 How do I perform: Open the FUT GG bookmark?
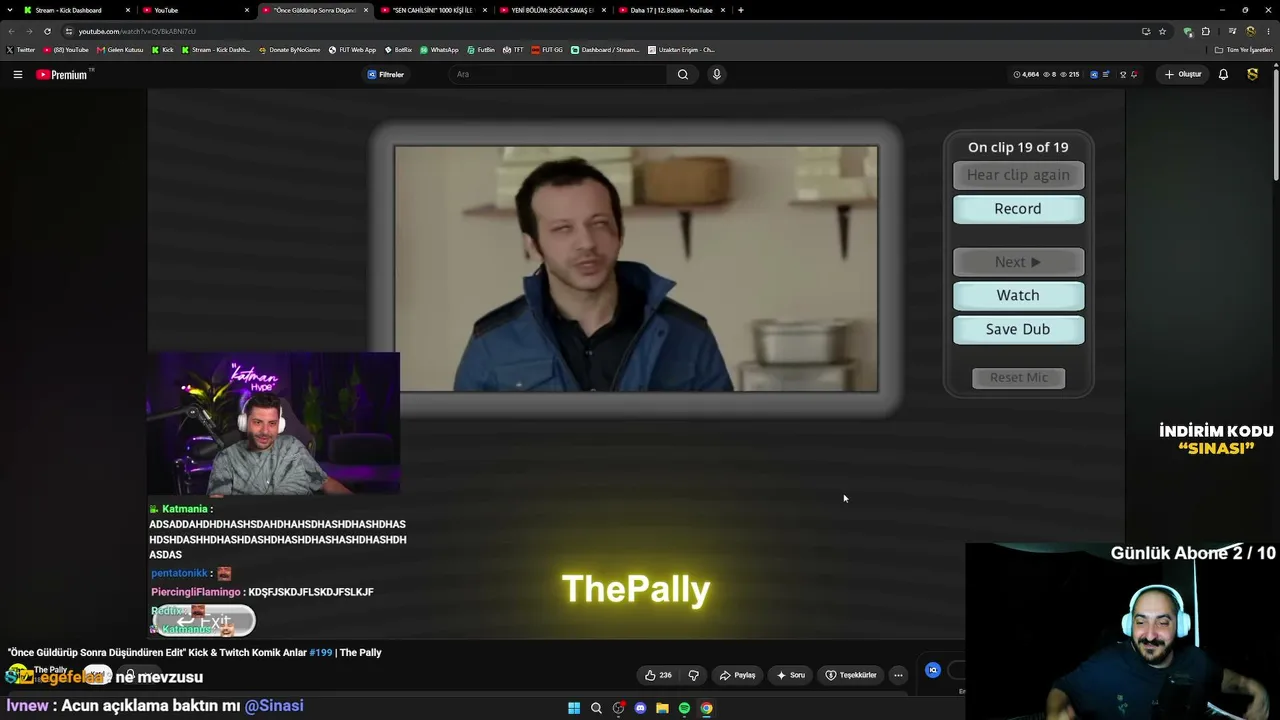(547, 49)
